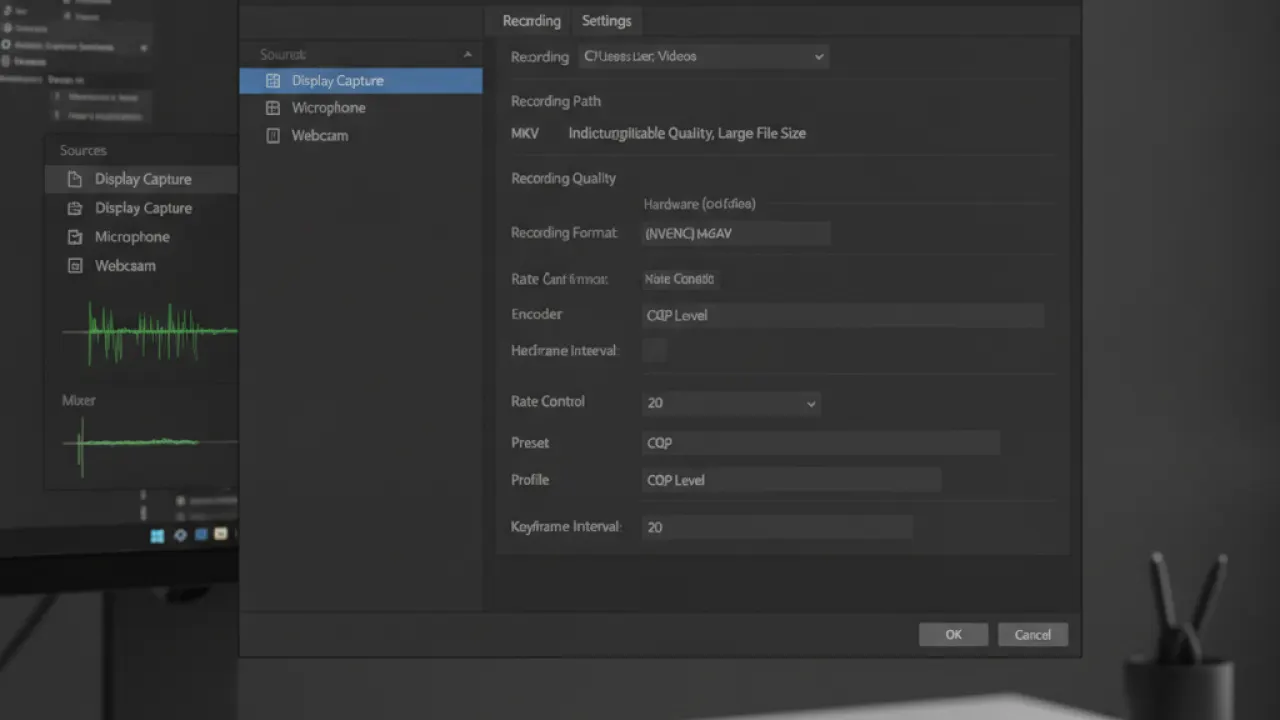Click the Webcam source icon in dialog

tap(273, 136)
